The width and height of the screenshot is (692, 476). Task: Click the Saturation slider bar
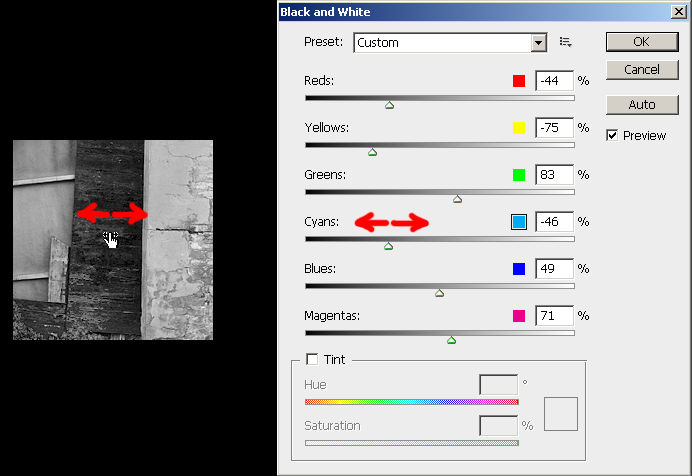pyautogui.click(x=412, y=443)
